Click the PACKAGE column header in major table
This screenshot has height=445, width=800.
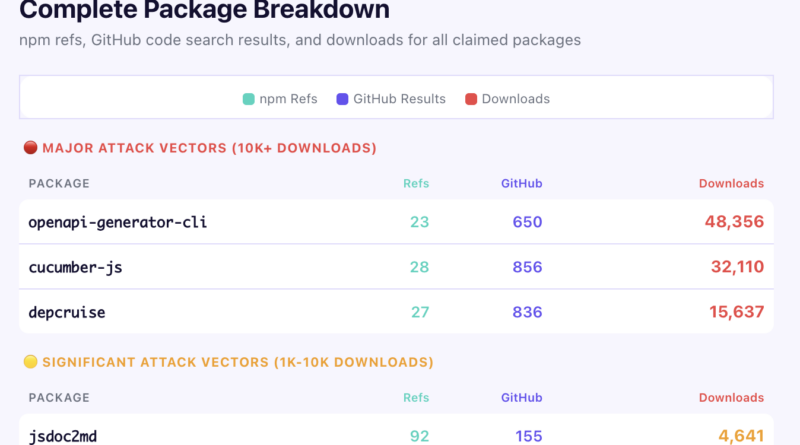(59, 184)
